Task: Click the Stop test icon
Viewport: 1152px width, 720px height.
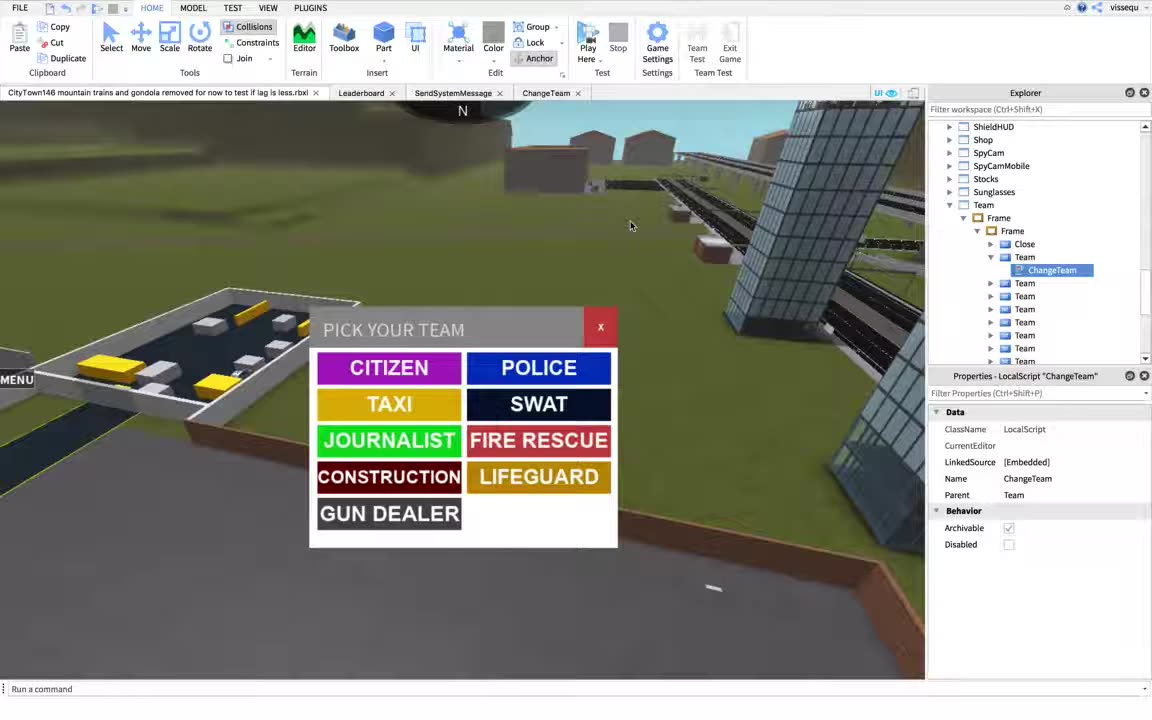Action: point(619,32)
